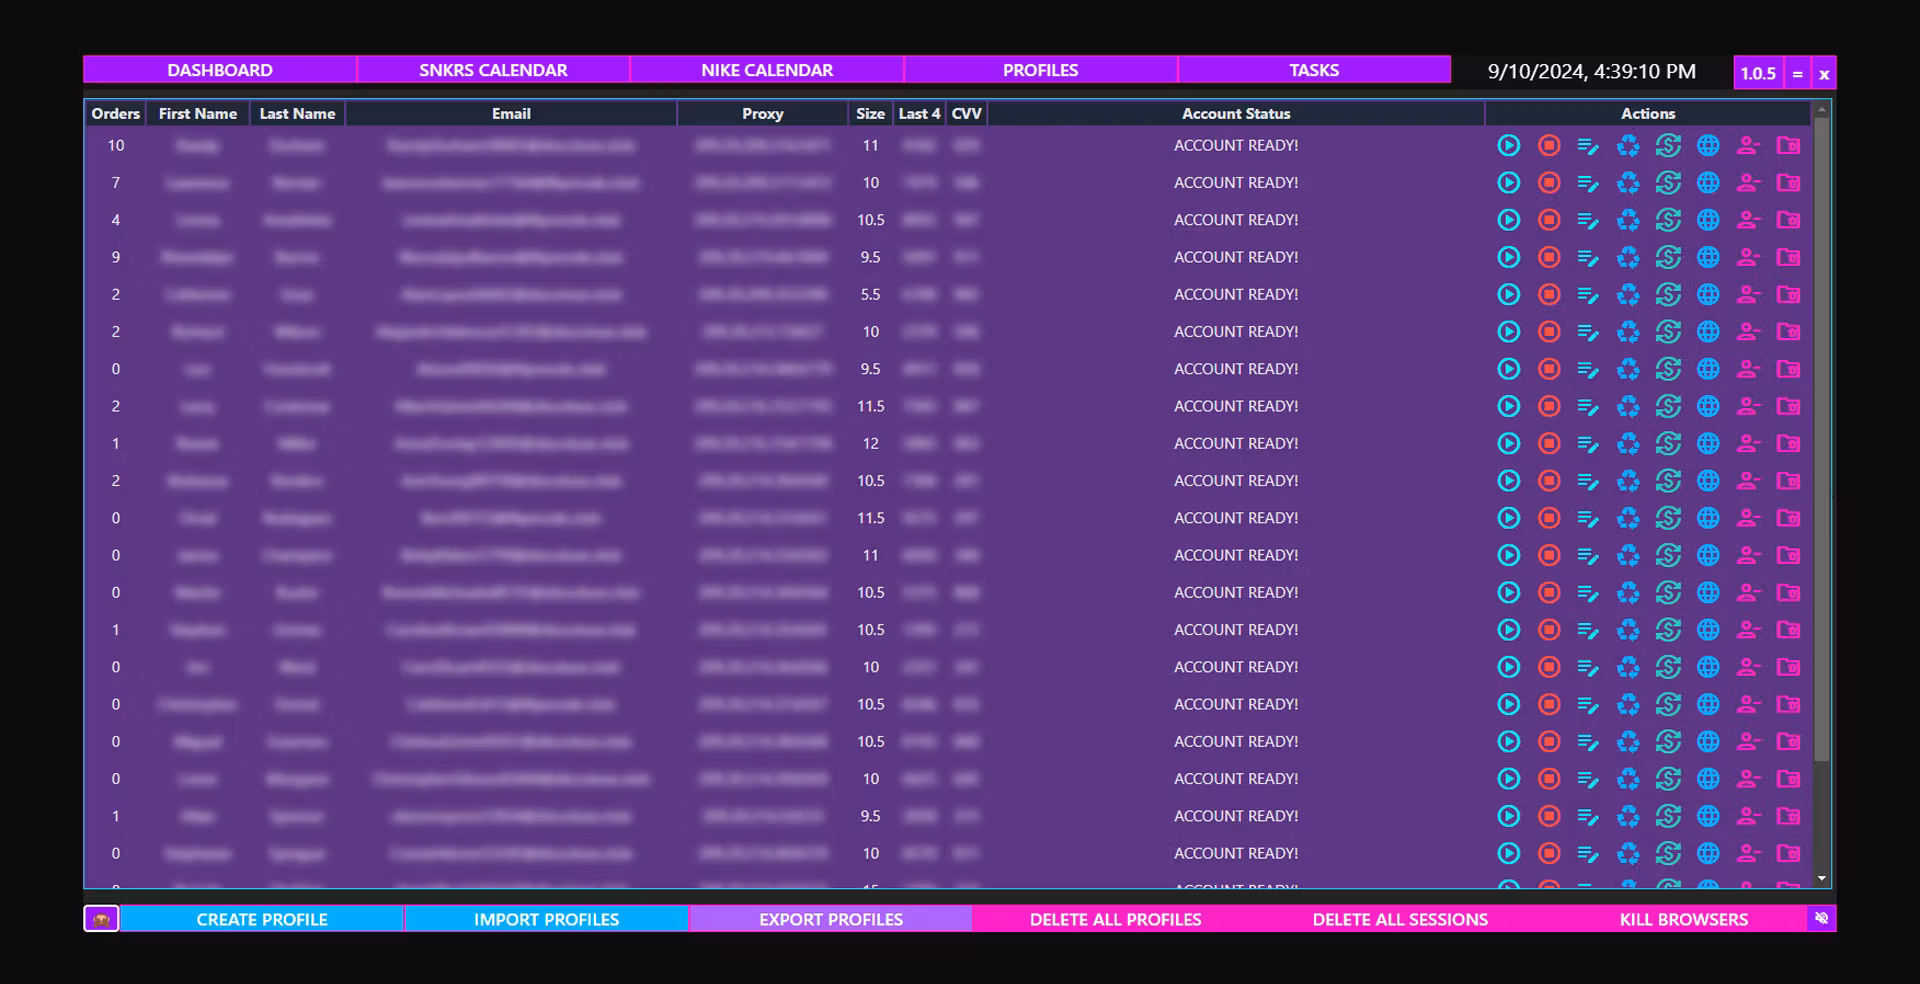
Task: Click Delete All Sessions
Action: [1399, 919]
